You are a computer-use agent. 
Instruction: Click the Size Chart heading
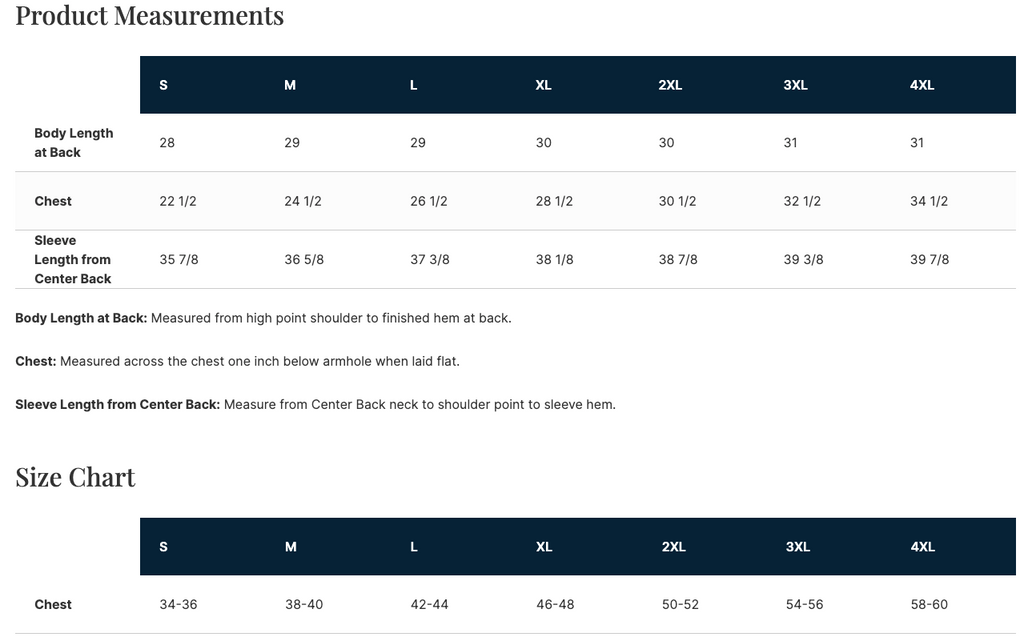click(75, 477)
